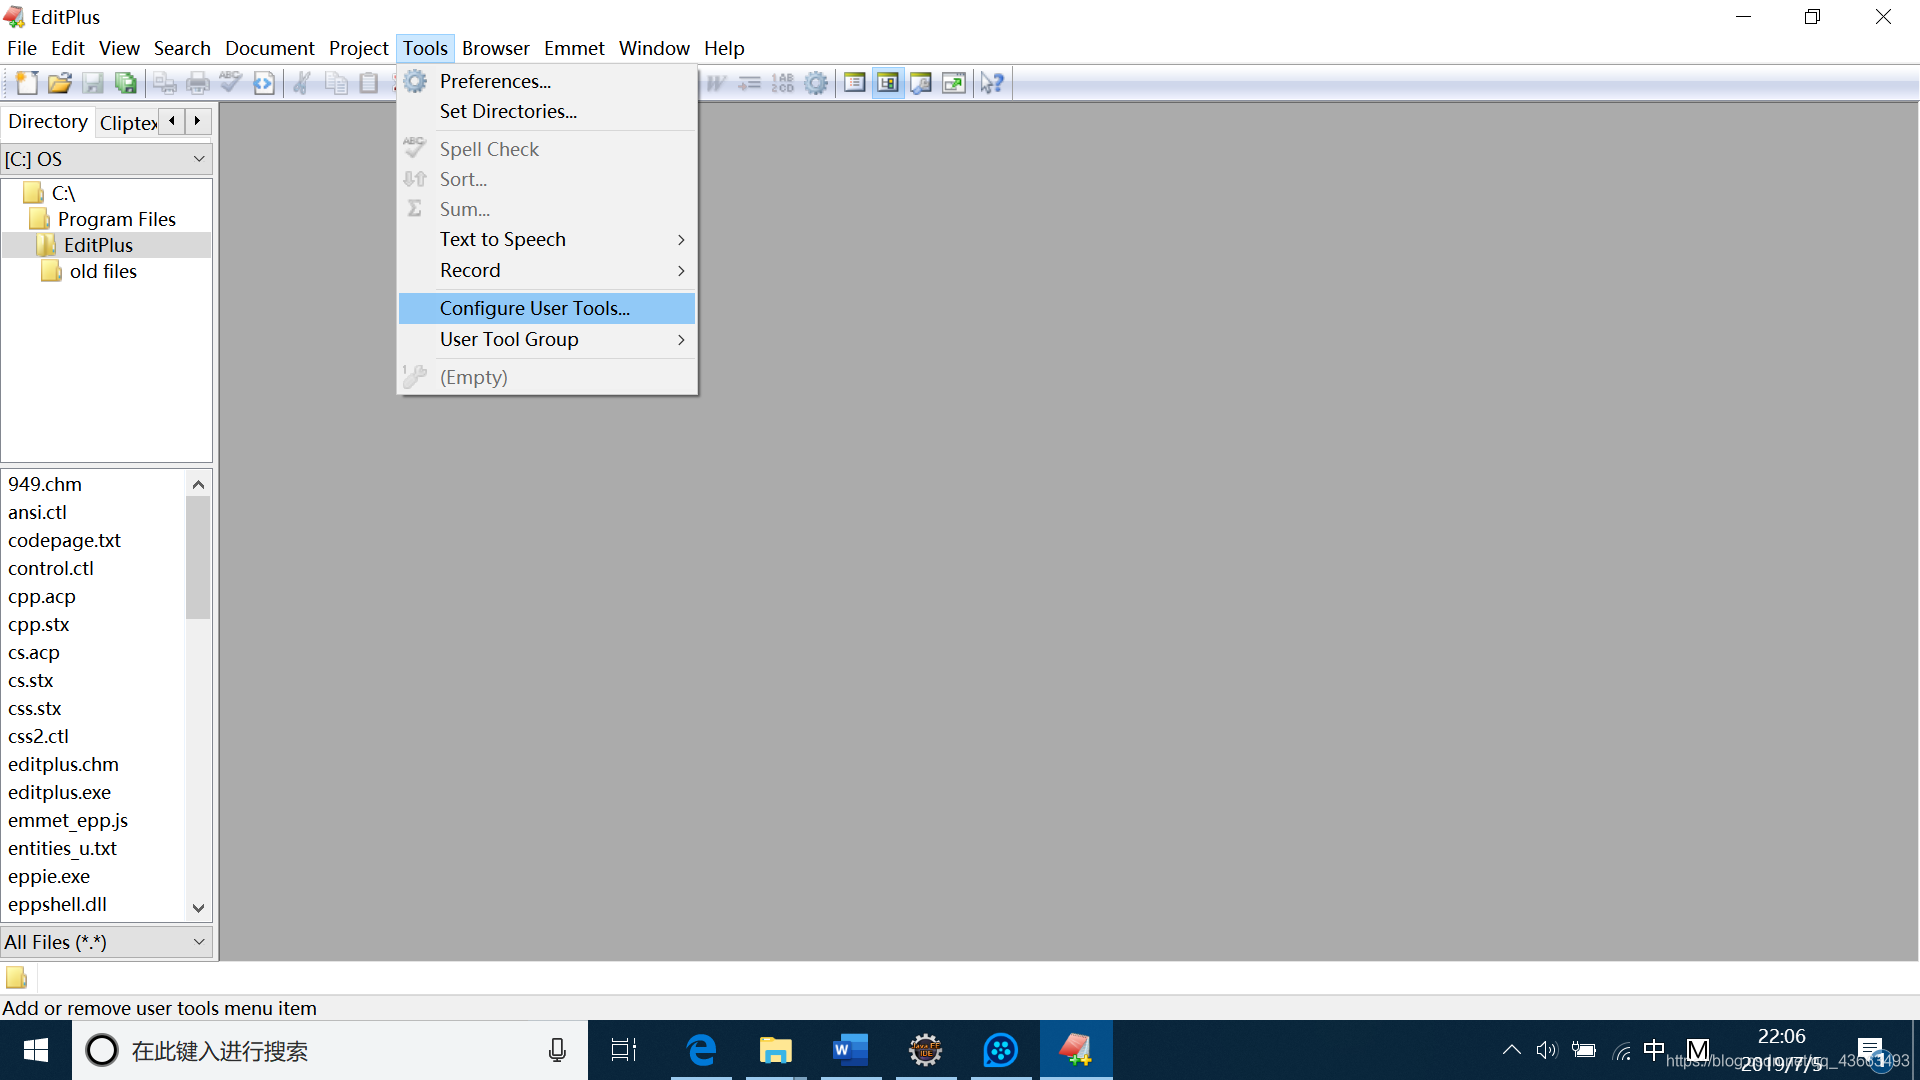Click the Line Number toolbar icon

(782, 83)
